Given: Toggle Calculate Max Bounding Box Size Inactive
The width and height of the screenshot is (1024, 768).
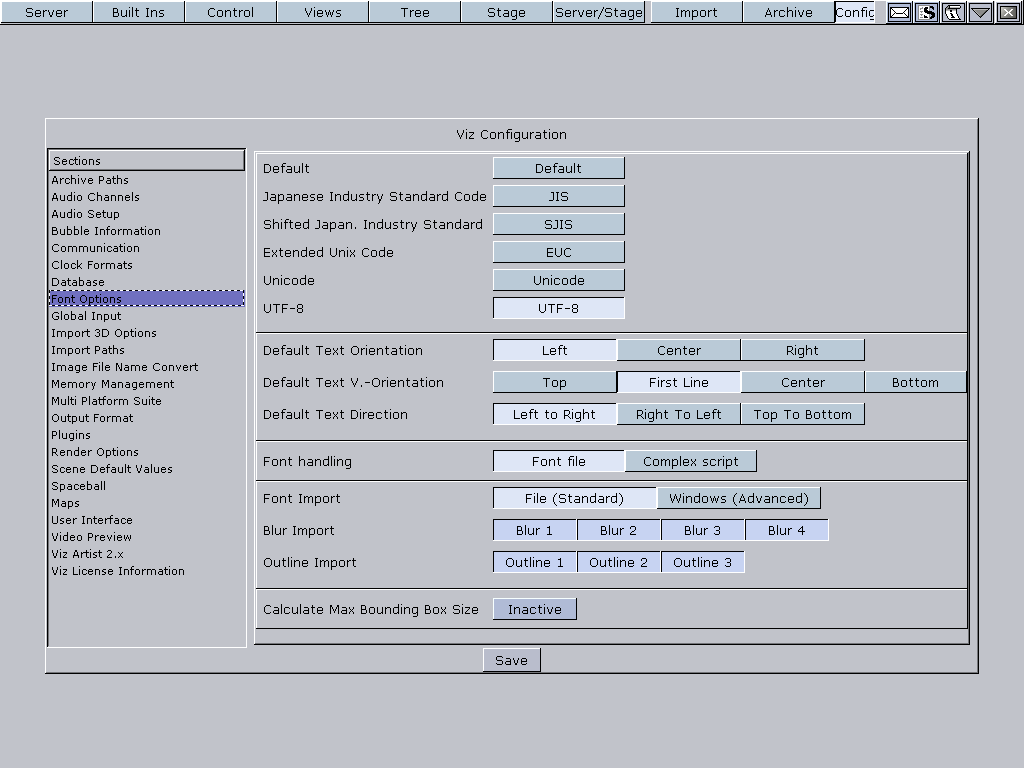Looking at the screenshot, I should click(x=535, y=609).
